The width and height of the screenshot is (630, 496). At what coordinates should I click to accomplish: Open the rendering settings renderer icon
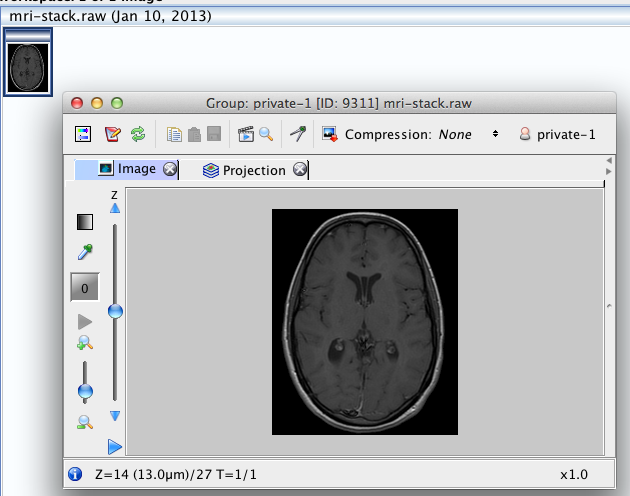(83, 134)
